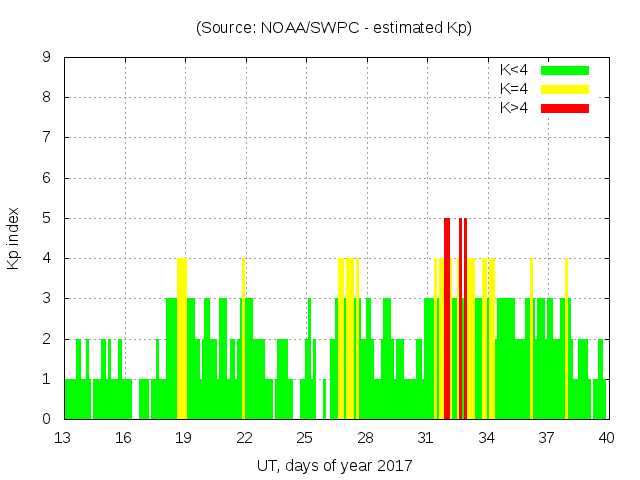Click the y-axis tick label 0
The height and width of the screenshot is (480, 640).
pos(47,419)
